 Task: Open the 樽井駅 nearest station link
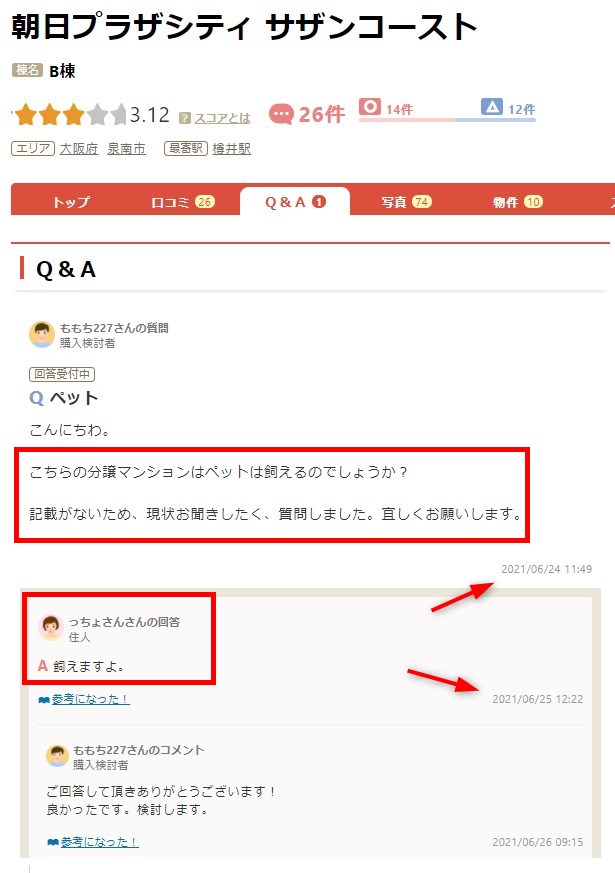pos(232,149)
